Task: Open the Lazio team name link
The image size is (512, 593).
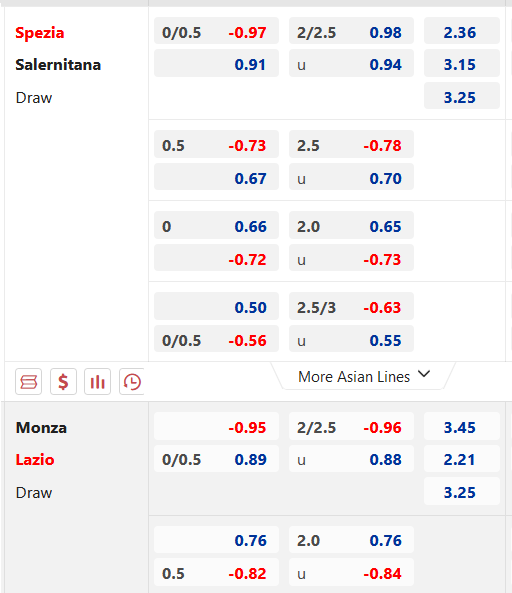Action: pos(35,459)
